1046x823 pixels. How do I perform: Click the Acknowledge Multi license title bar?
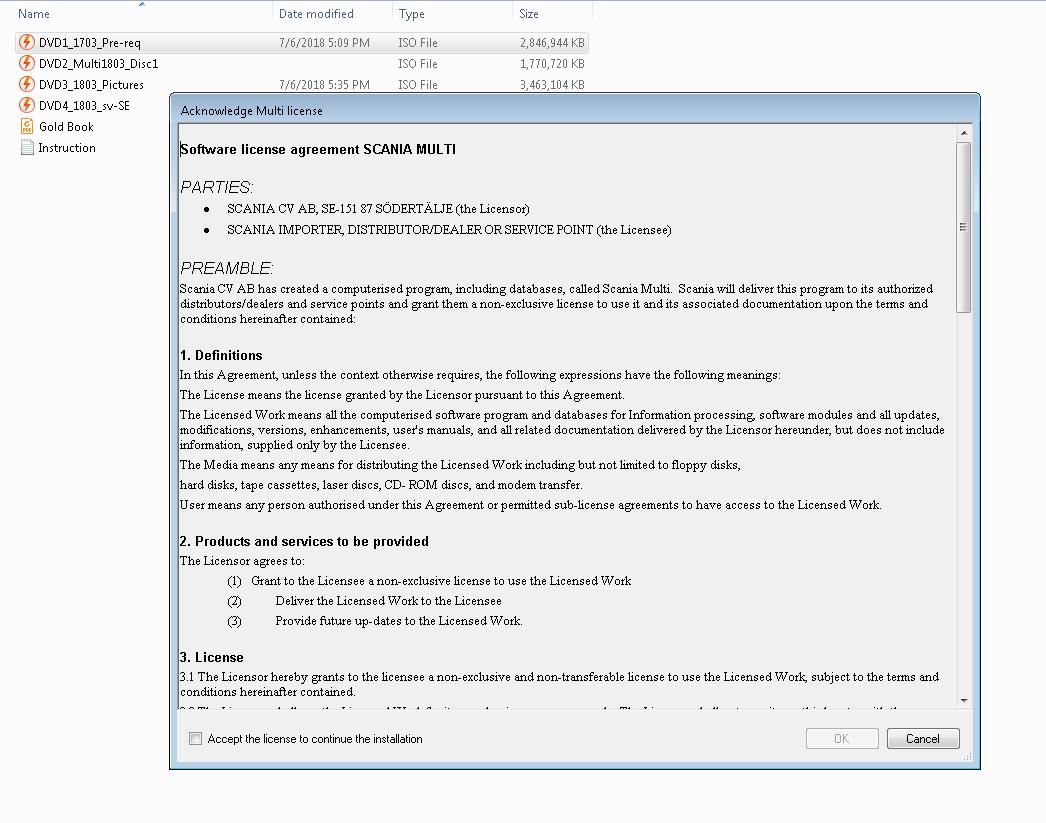click(574, 110)
